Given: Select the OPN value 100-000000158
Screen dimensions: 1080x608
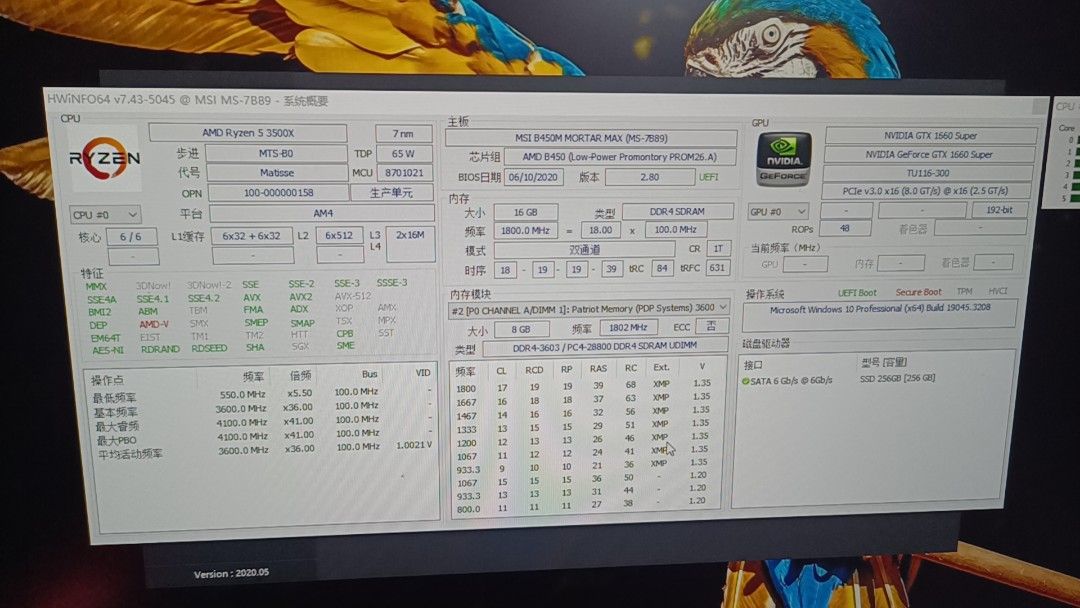Looking at the screenshot, I should coord(278,193).
